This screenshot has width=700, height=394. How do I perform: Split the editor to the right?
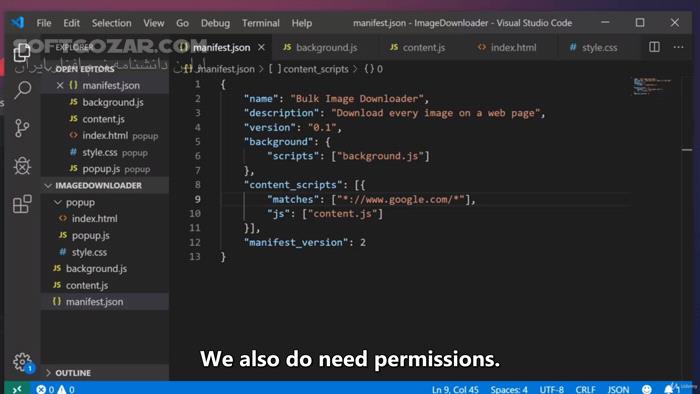click(x=654, y=47)
